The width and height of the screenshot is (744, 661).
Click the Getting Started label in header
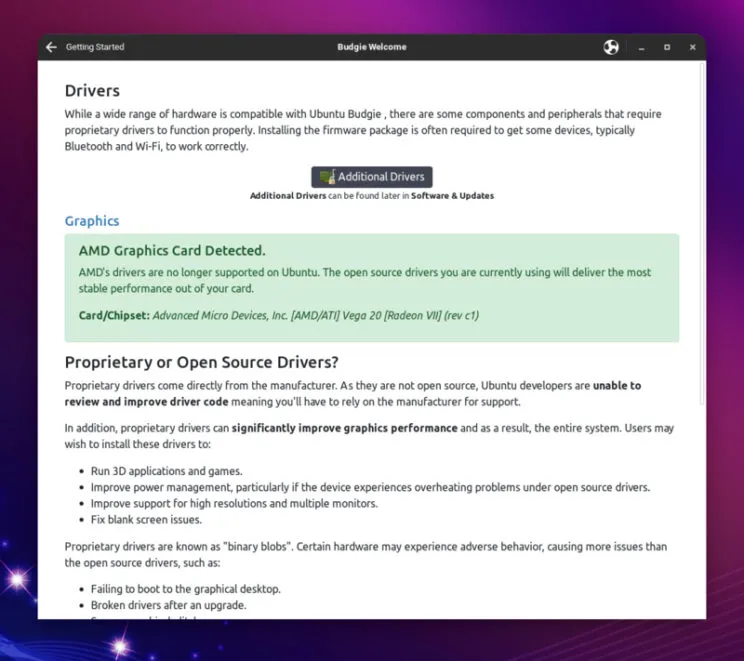coord(95,47)
